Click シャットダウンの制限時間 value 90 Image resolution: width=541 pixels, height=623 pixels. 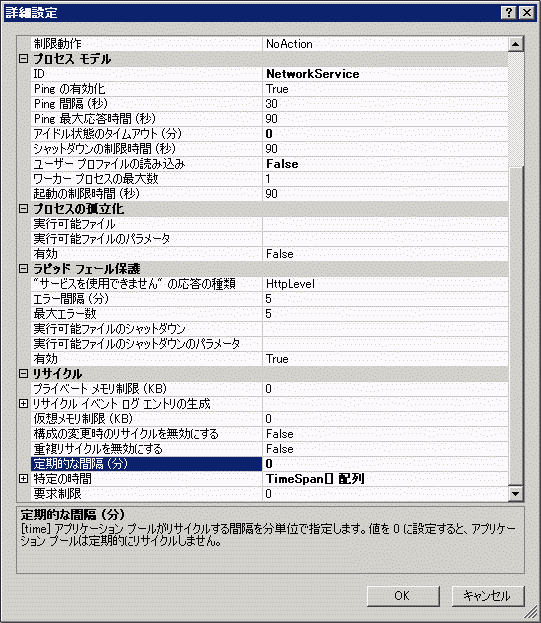pos(385,149)
